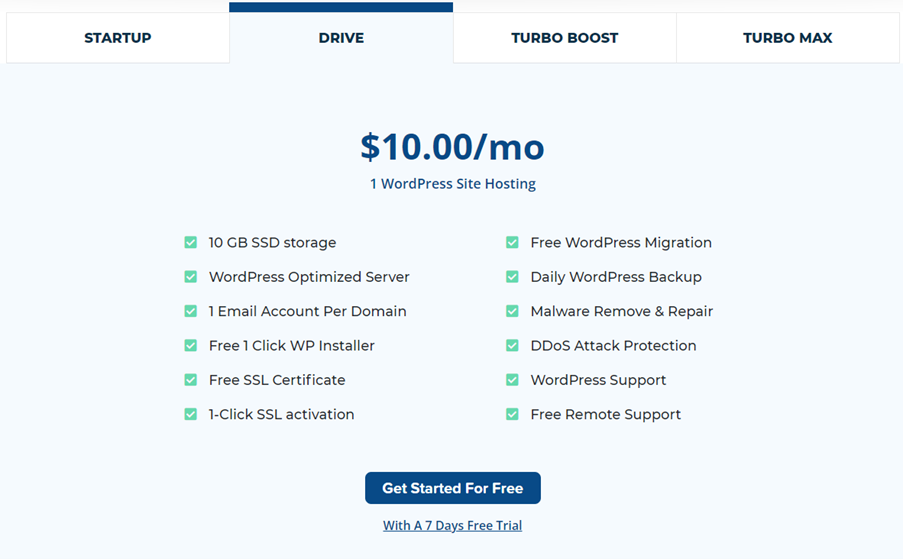
Task: Click the 1-Click SSL activation text
Action: tap(281, 415)
